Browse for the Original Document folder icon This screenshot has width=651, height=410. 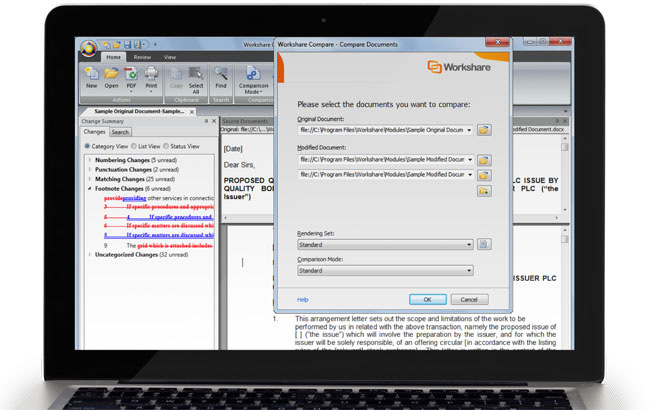pyautogui.click(x=484, y=130)
